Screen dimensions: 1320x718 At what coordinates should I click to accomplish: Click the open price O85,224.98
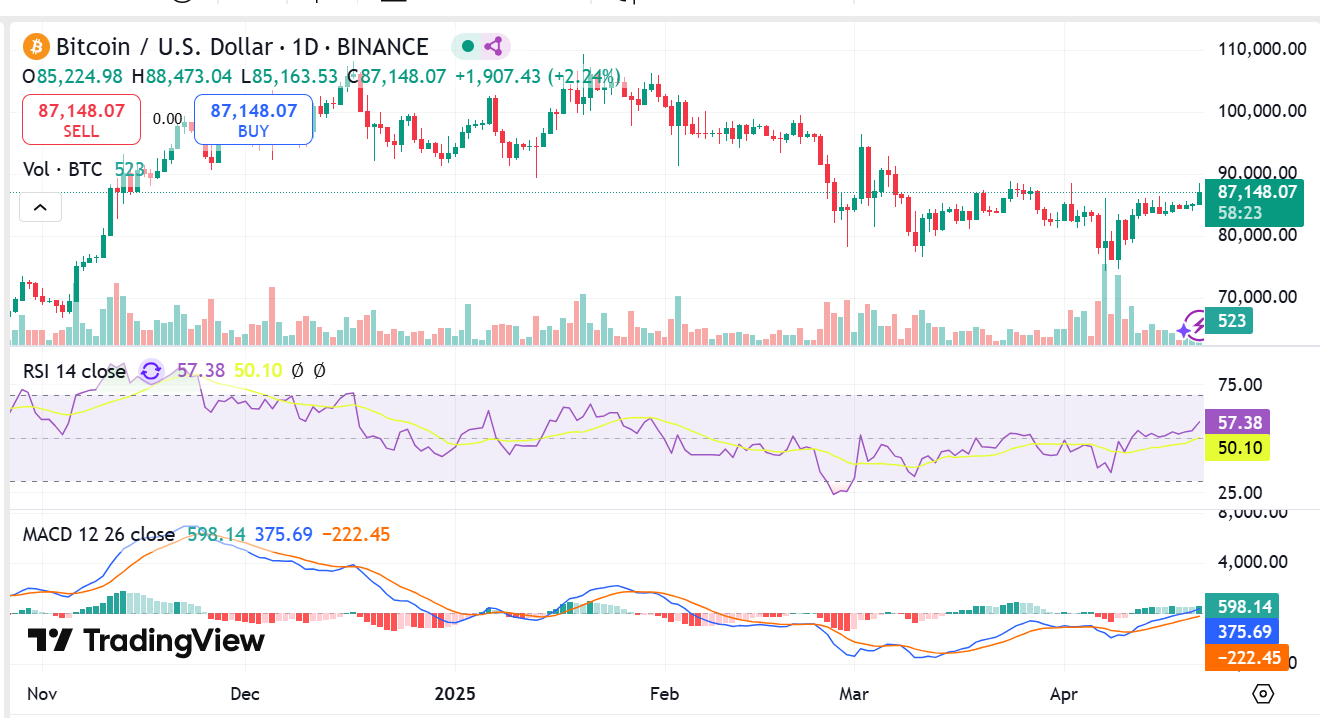point(73,76)
